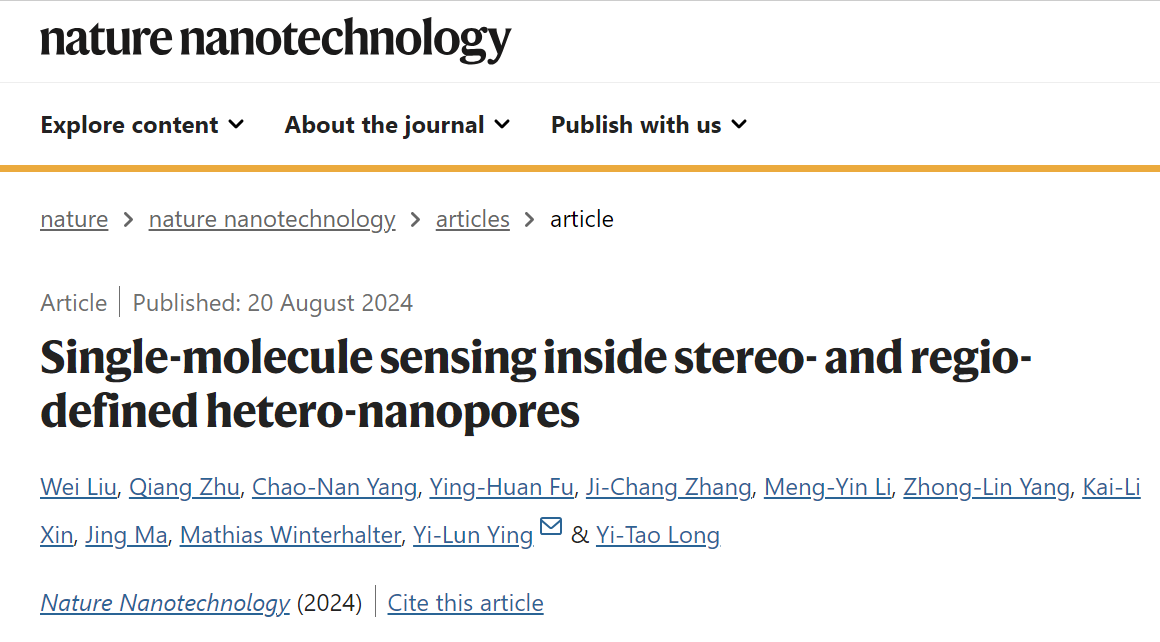This screenshot has height=642, width=1160.
Task: Open the About the journal dropdown
Action: point(397,125)
